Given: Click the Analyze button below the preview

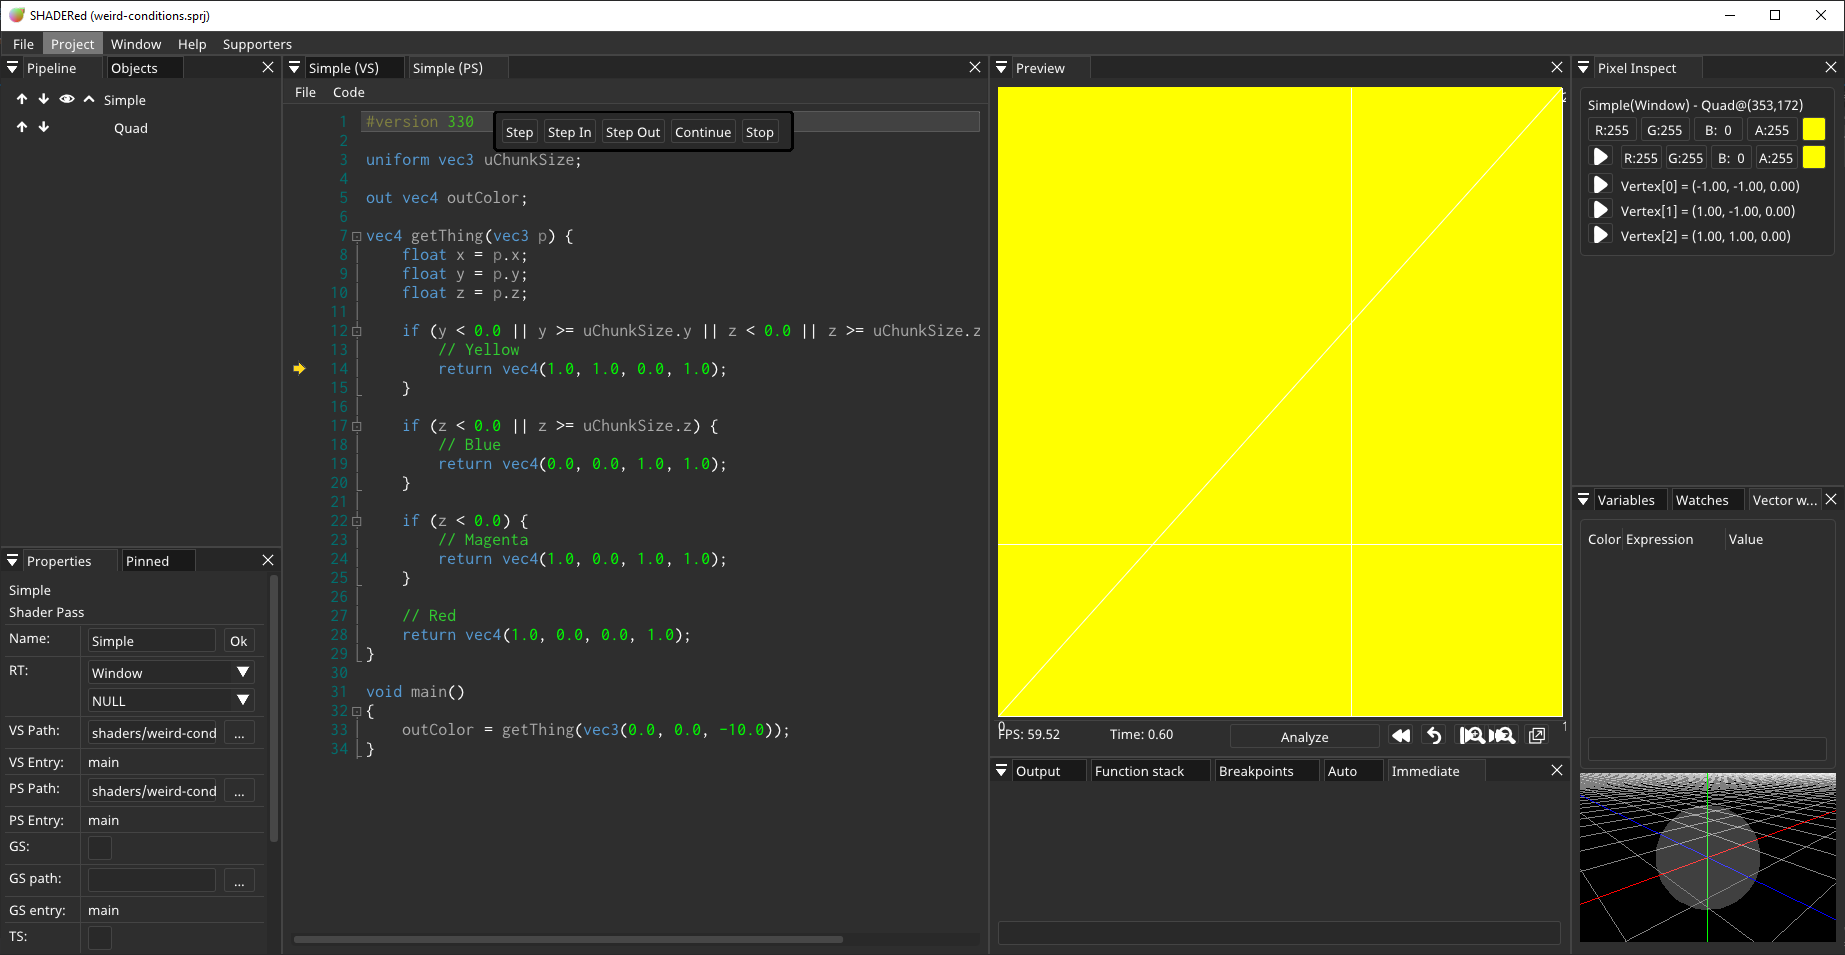Looking at the screenshot, I should click(x=1304, y=736).
